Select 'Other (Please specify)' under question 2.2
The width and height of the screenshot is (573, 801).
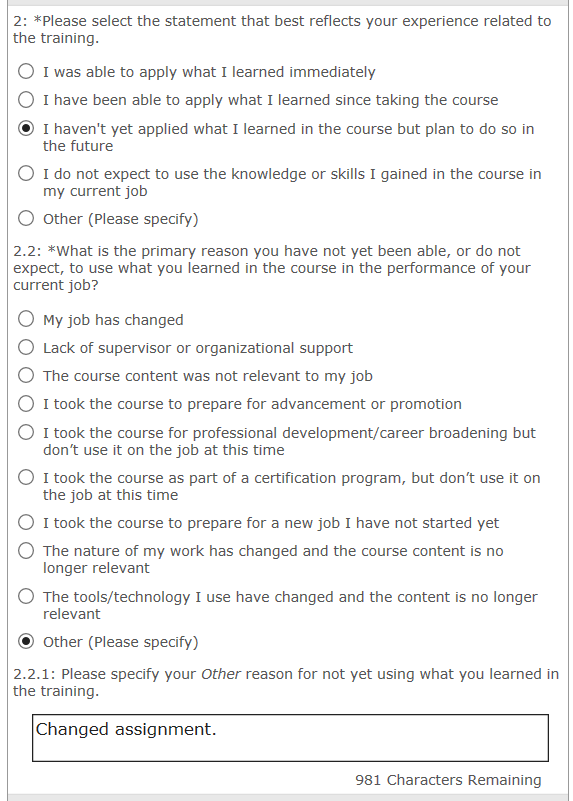coord(26,641)
